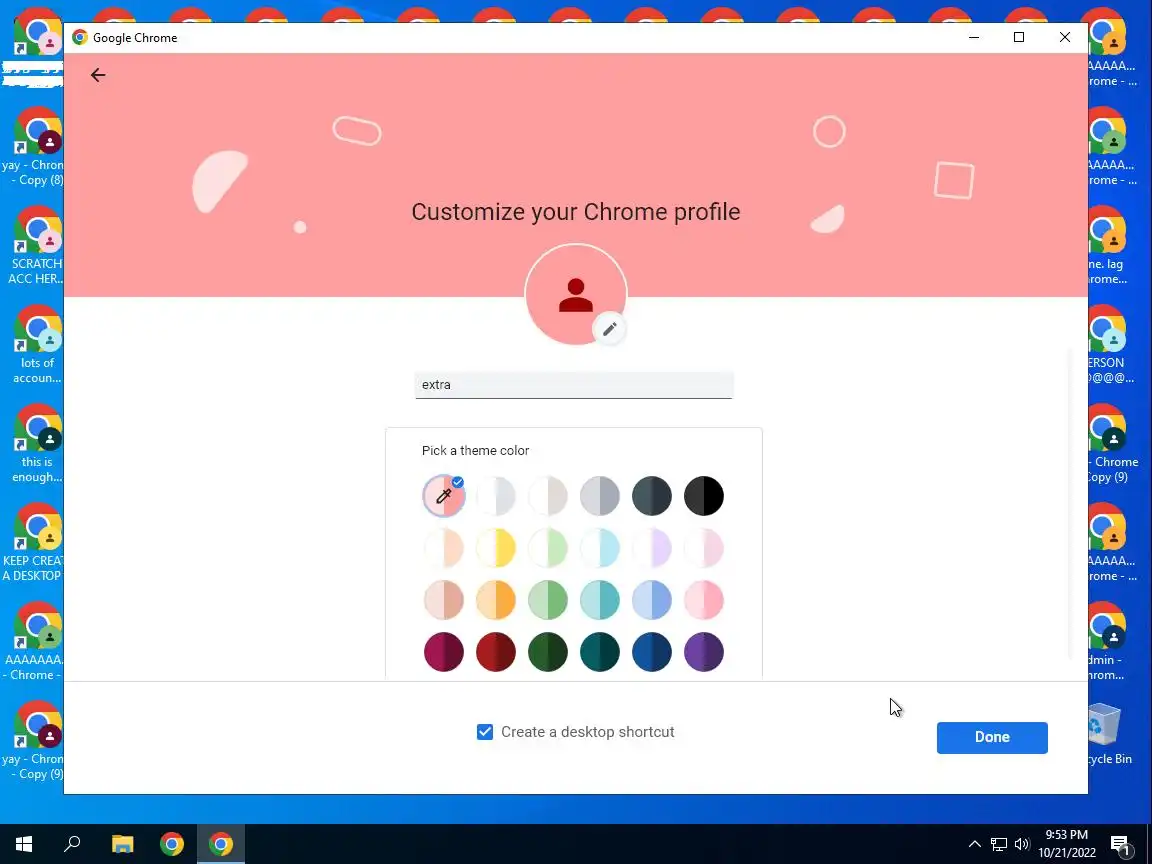This screenshot has height=864, width=1152.
Task: Choose the dark green theme color
Action: [548, 652]
